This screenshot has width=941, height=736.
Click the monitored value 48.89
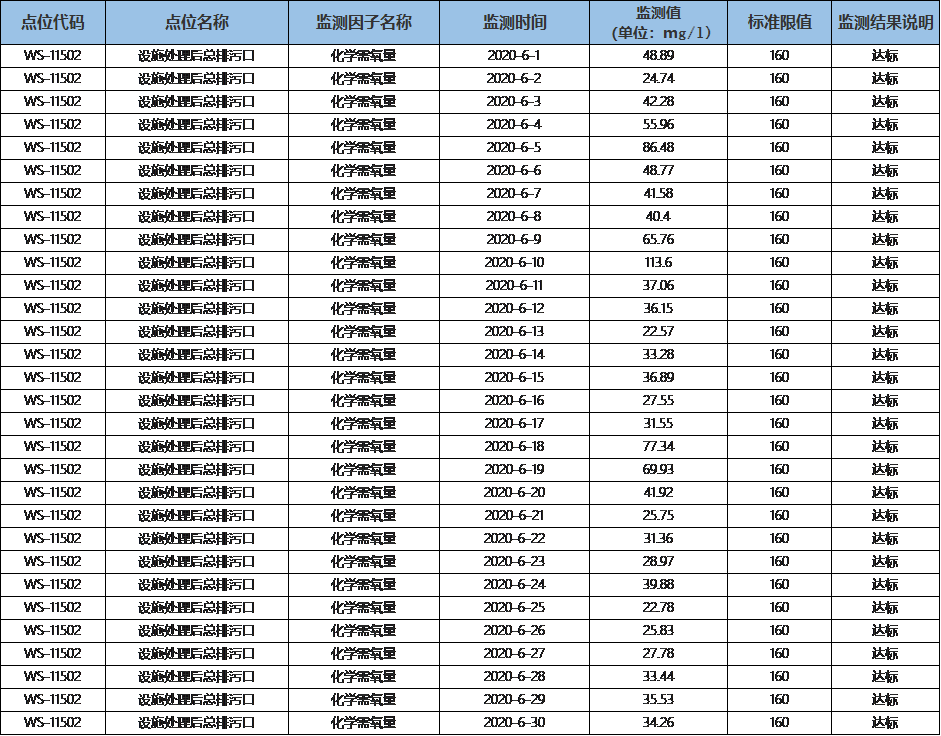(658, 56)
